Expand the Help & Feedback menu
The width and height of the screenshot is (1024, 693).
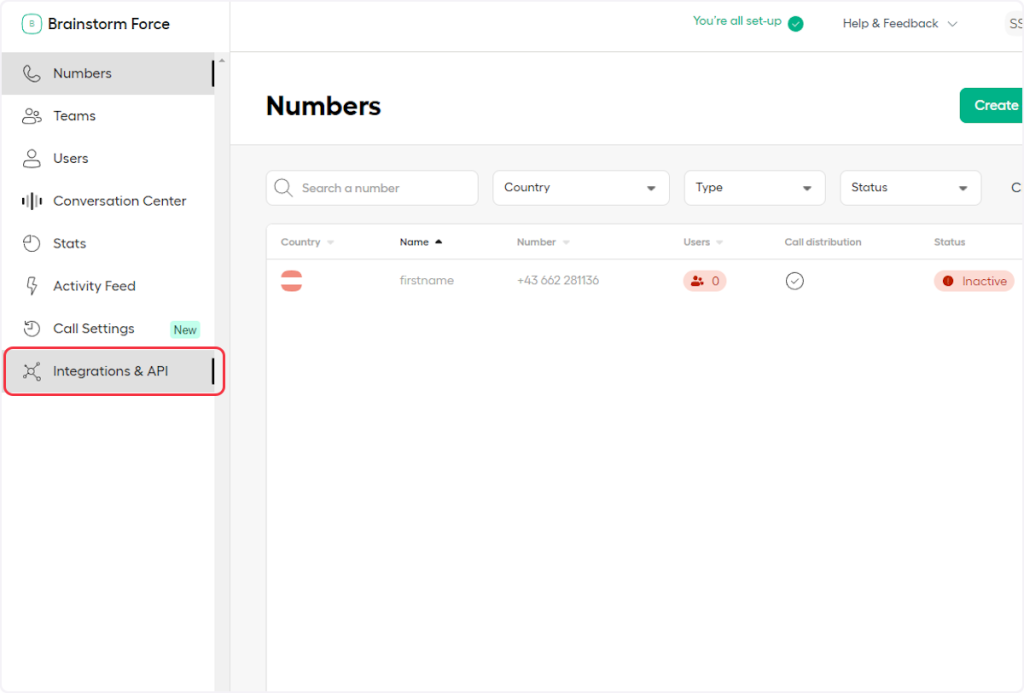pos(899,23)
